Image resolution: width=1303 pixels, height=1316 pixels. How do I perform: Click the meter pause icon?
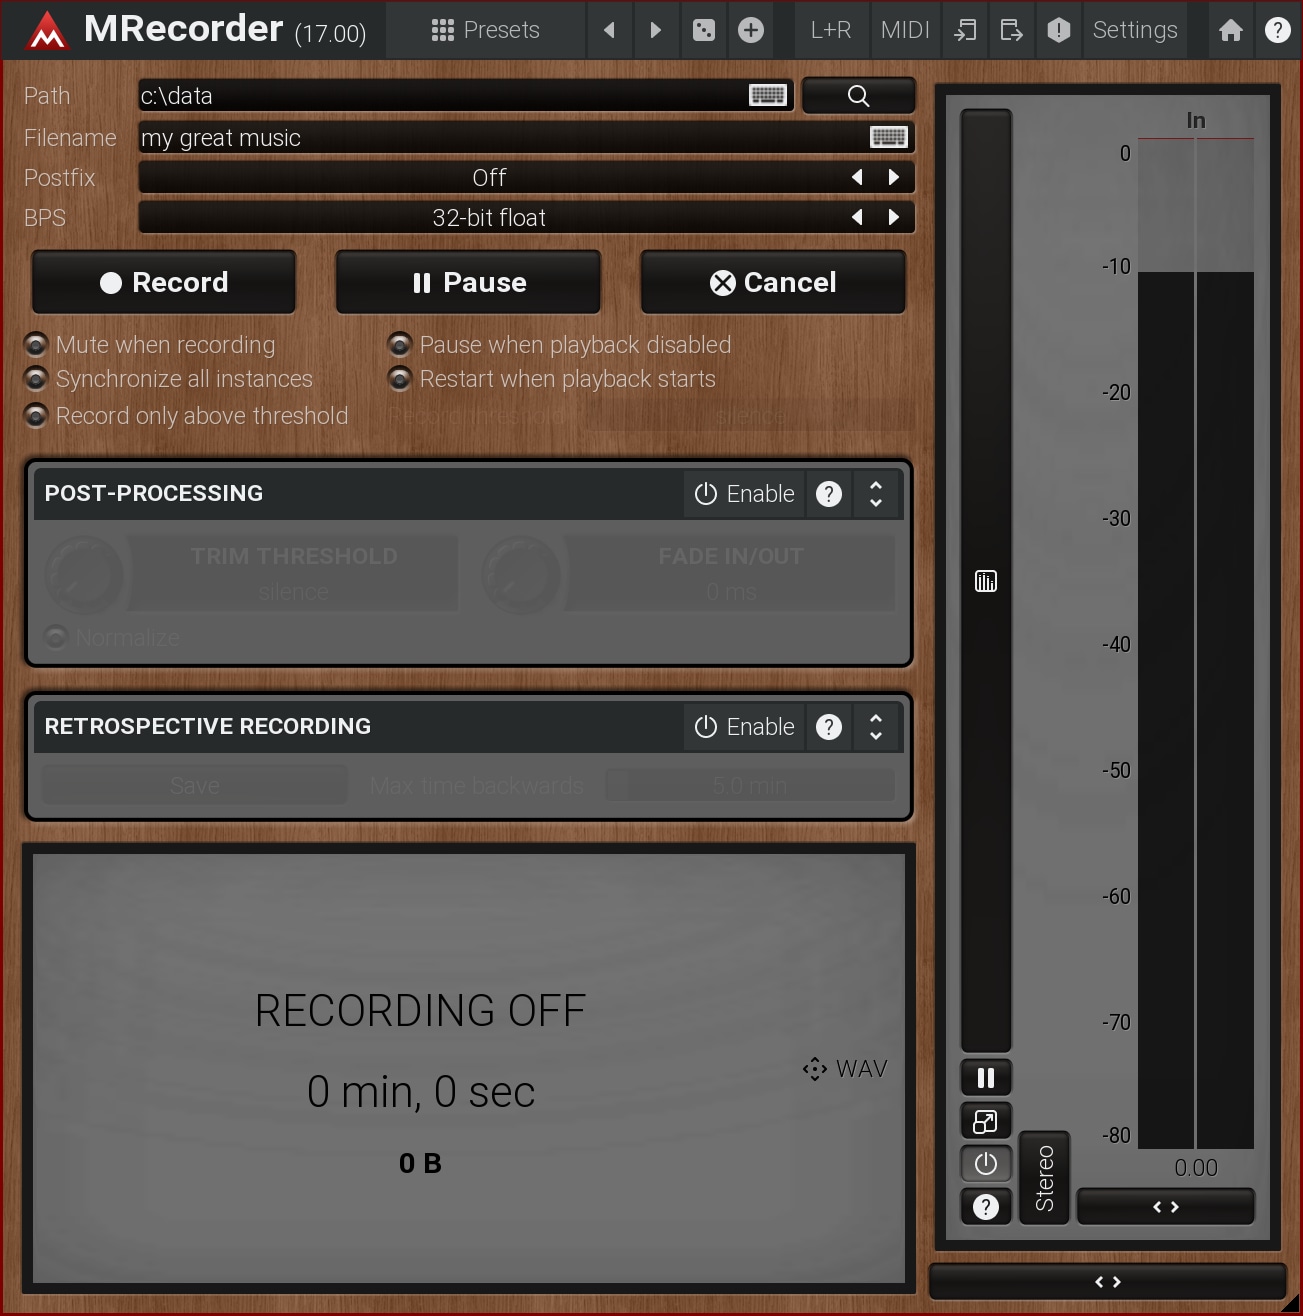(986, 1078)
